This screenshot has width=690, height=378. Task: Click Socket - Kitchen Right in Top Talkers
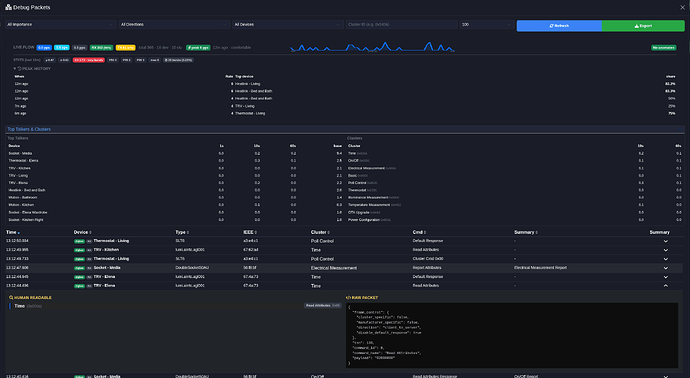[26, 220]
